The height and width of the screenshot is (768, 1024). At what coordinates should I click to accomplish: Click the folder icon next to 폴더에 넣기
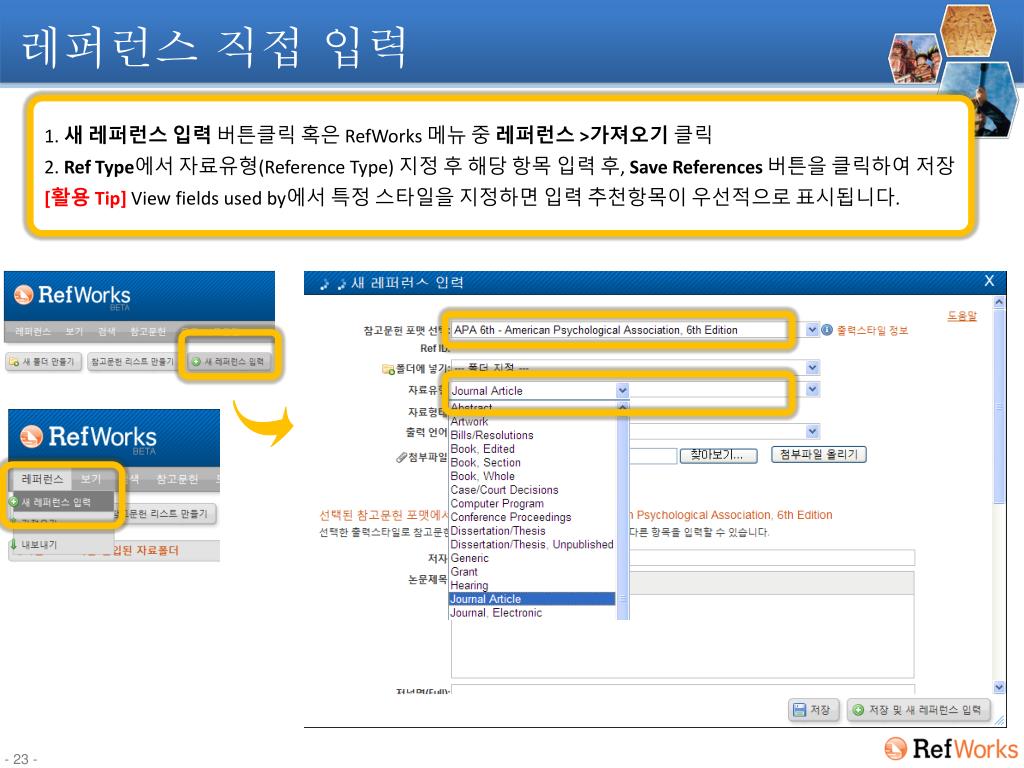click(388, 370)
